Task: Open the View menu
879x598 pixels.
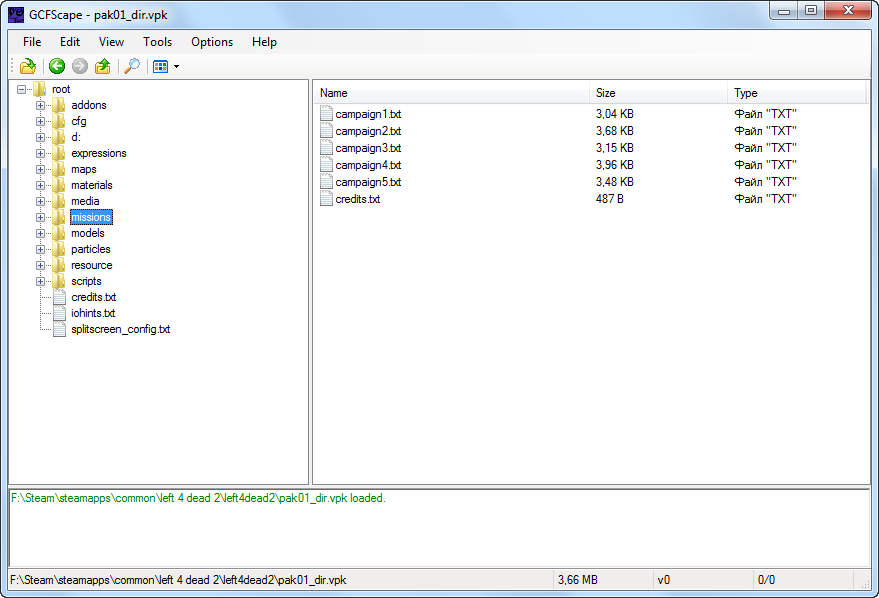Action: point(112,42)
